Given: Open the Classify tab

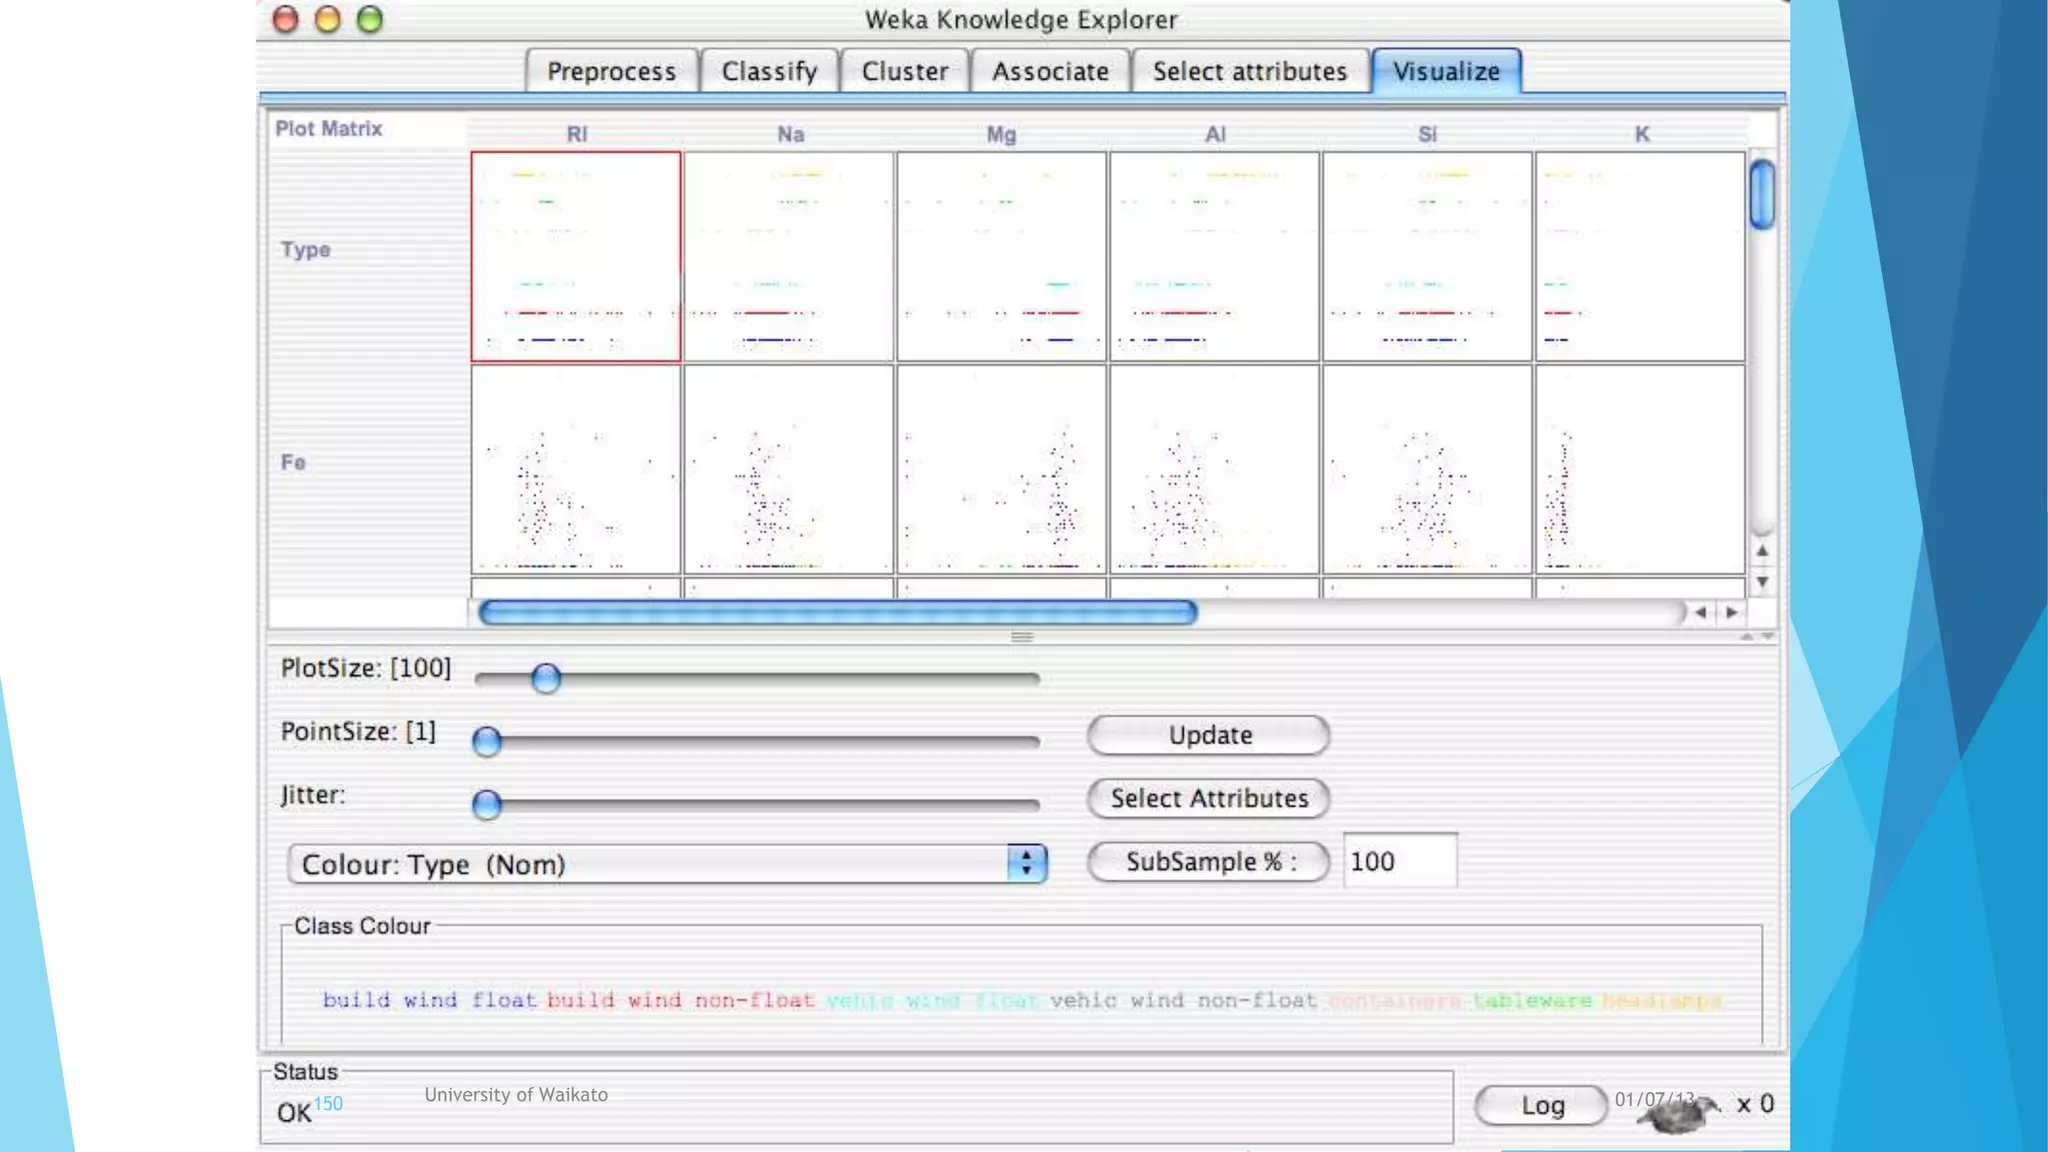Looking at the screenshot, I should pyautogui.click(x=769, y=72).
